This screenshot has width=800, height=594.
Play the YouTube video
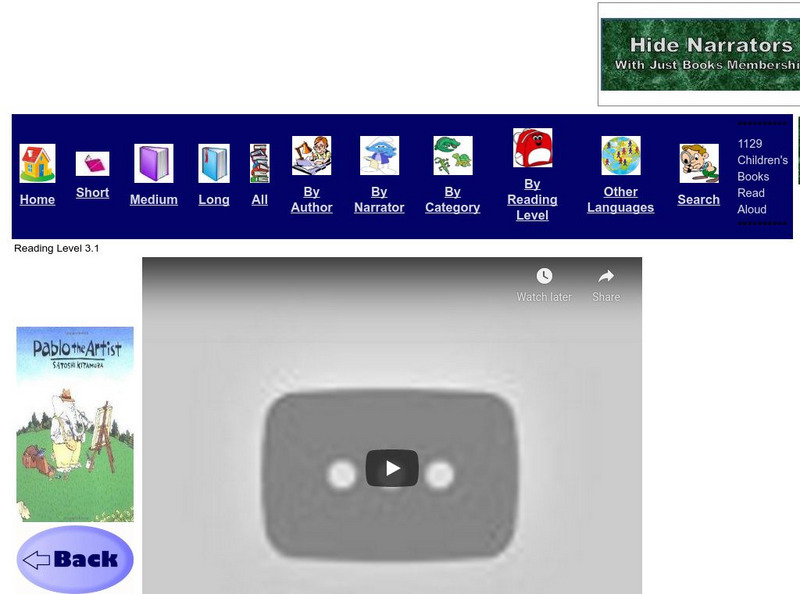coord(392,468)
